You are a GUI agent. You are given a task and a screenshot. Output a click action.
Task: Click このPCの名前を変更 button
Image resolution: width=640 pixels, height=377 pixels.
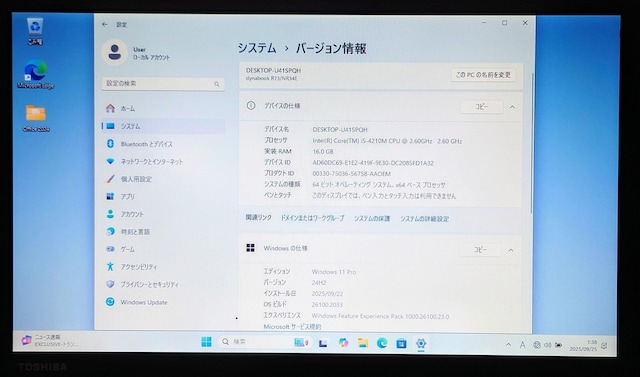483,75
